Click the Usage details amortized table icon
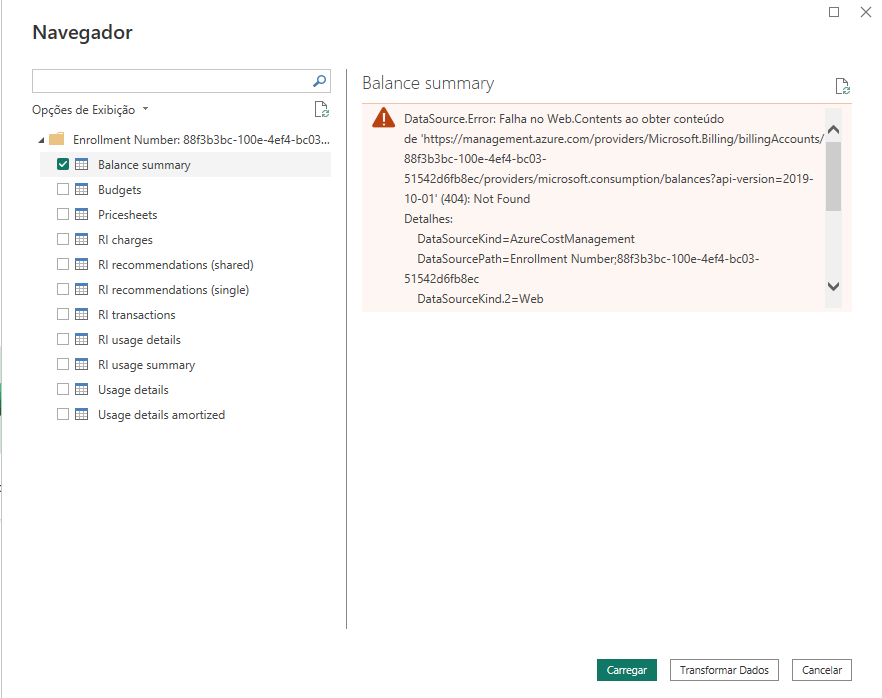Screen dimensions: 882x698 pyautogui.click(x=82, y=415)
